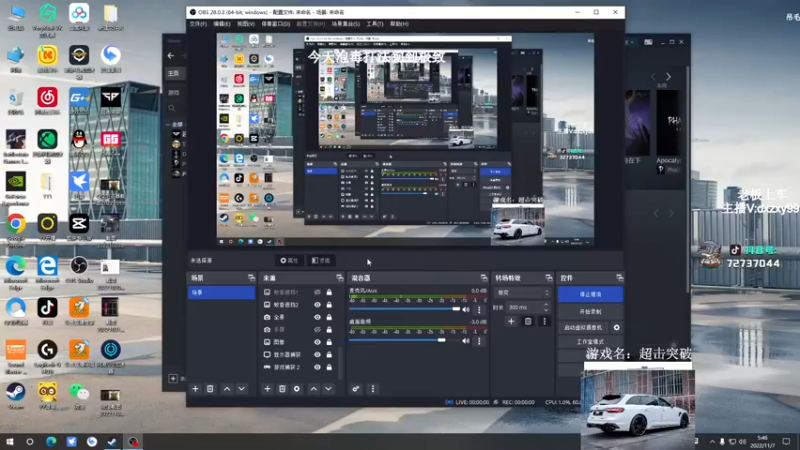Open Microsoft Edge from the taskbar
800x450 pixels.
pyautogui.click(x=51, y=442)
